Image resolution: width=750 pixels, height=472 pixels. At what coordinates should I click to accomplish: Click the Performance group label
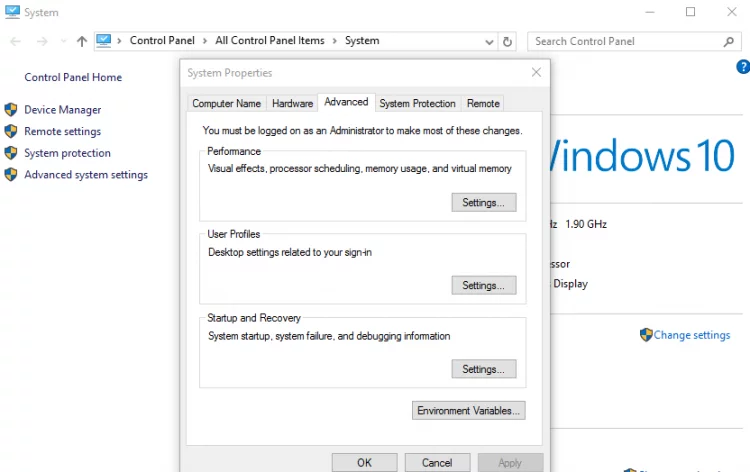click(x=234, y=151)
